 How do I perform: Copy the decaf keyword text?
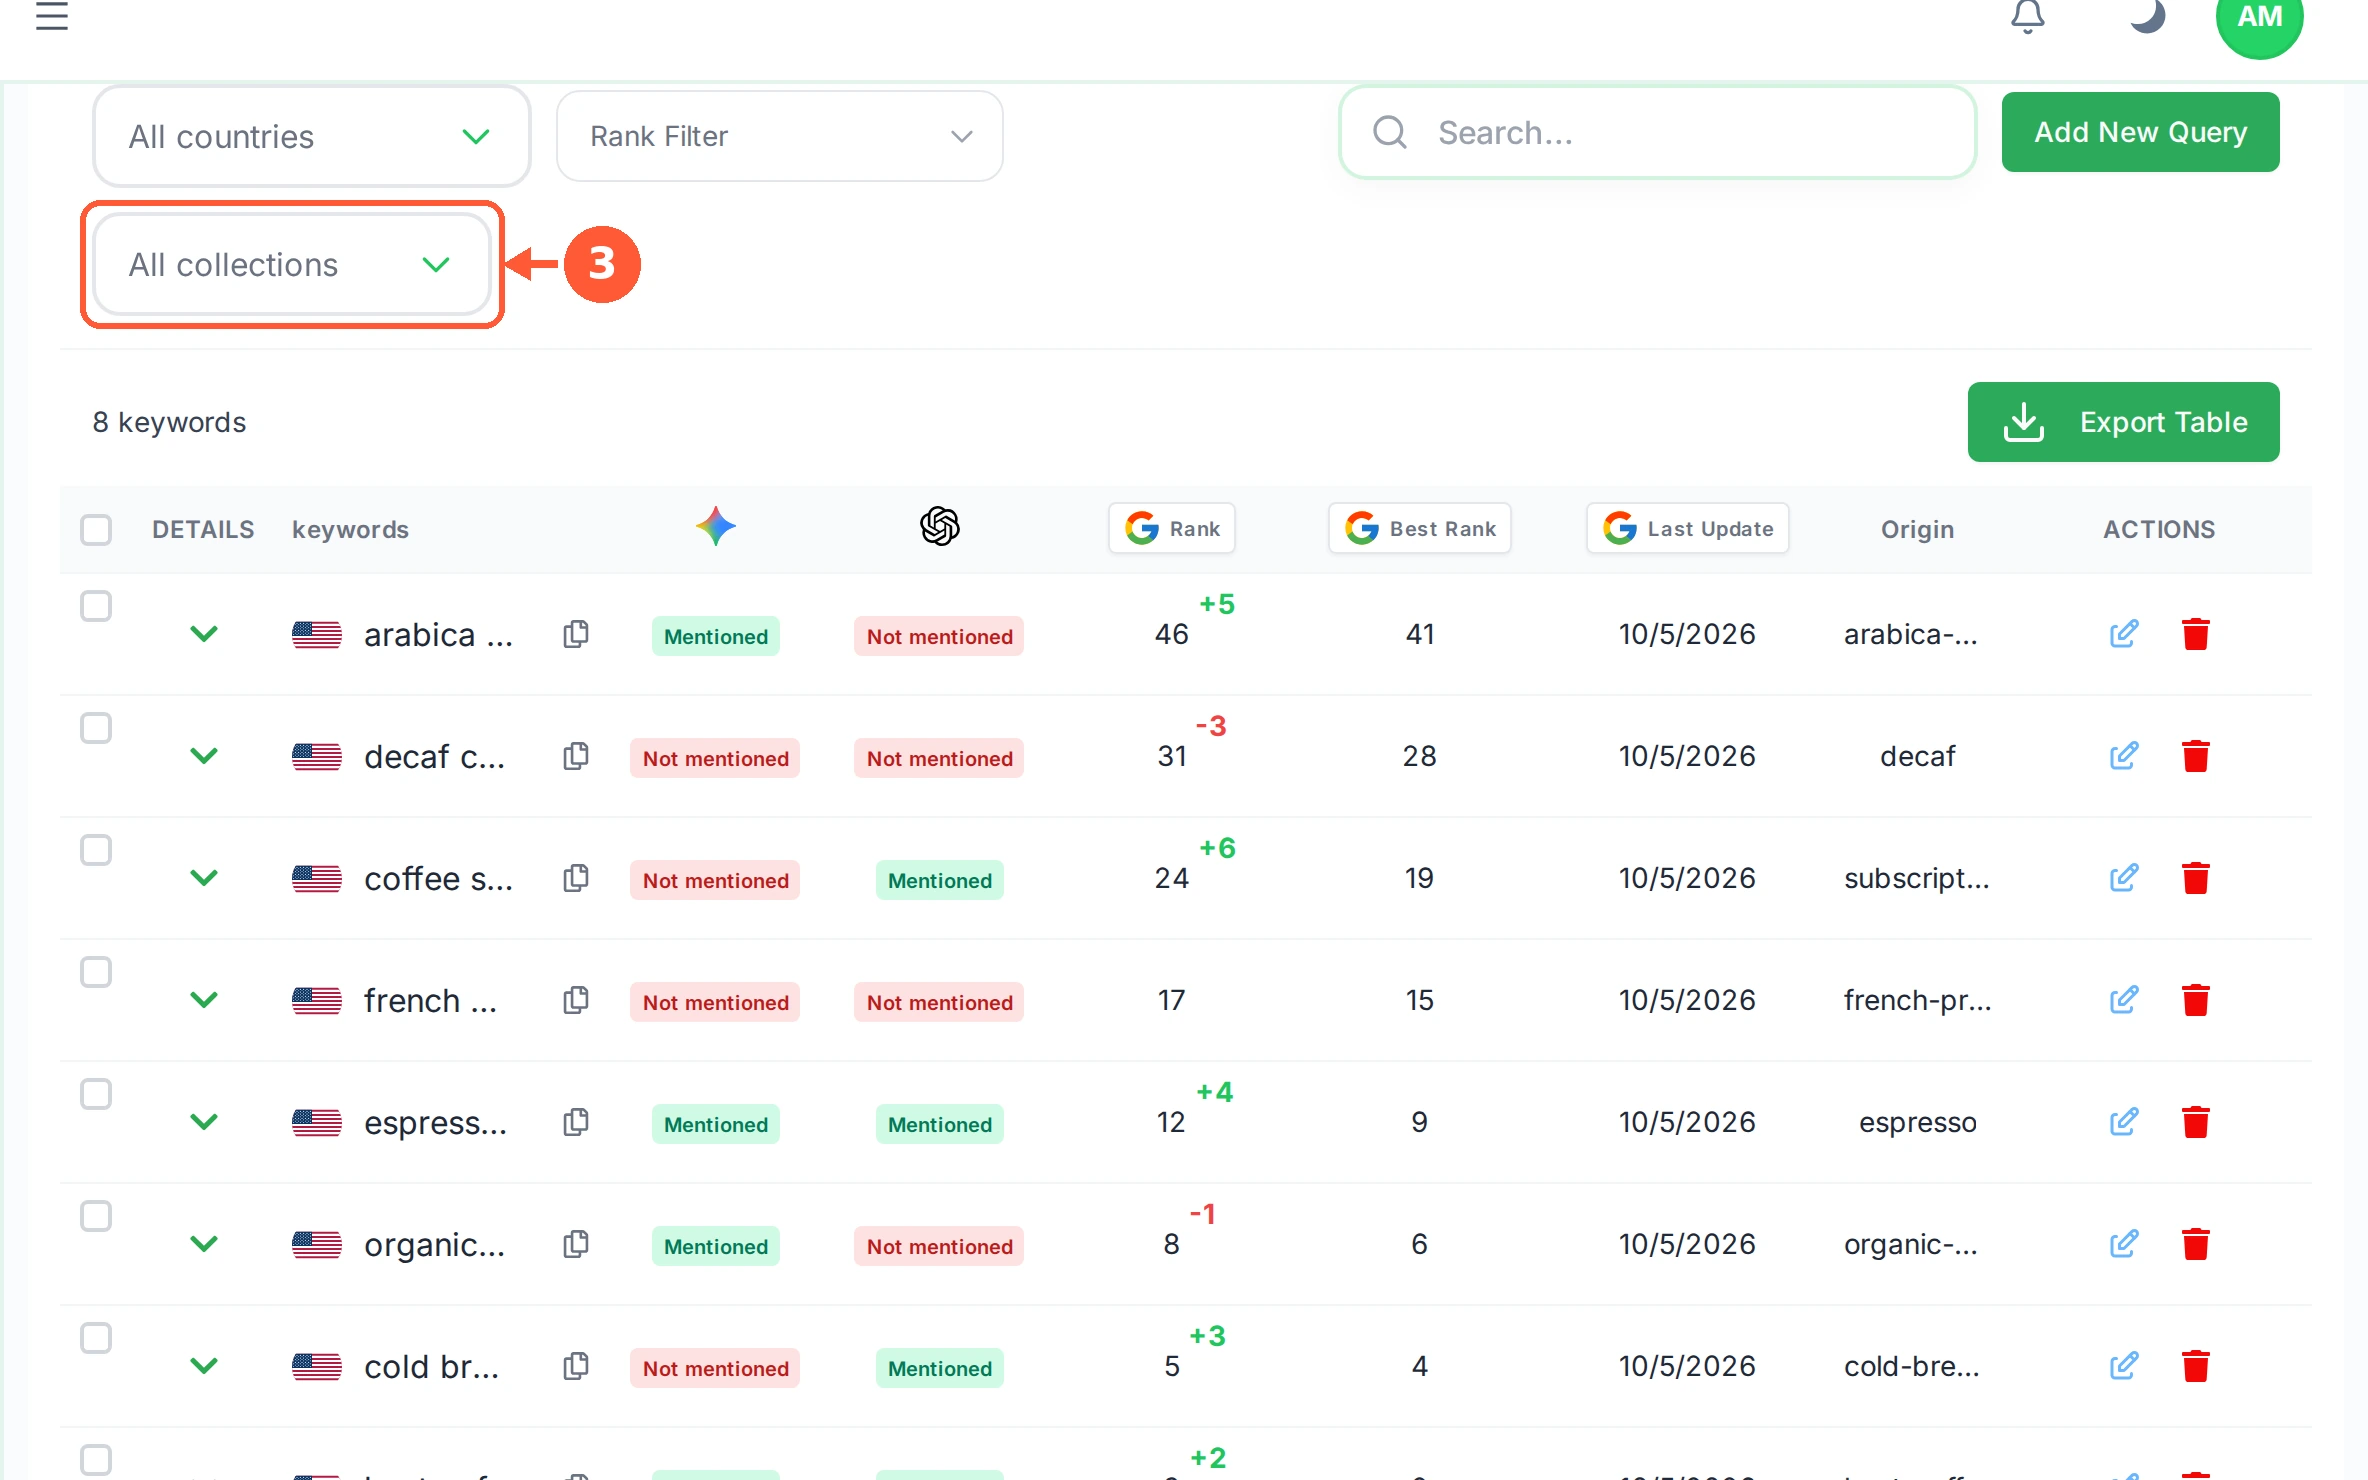pyautogui.click(x=576, y=756)
